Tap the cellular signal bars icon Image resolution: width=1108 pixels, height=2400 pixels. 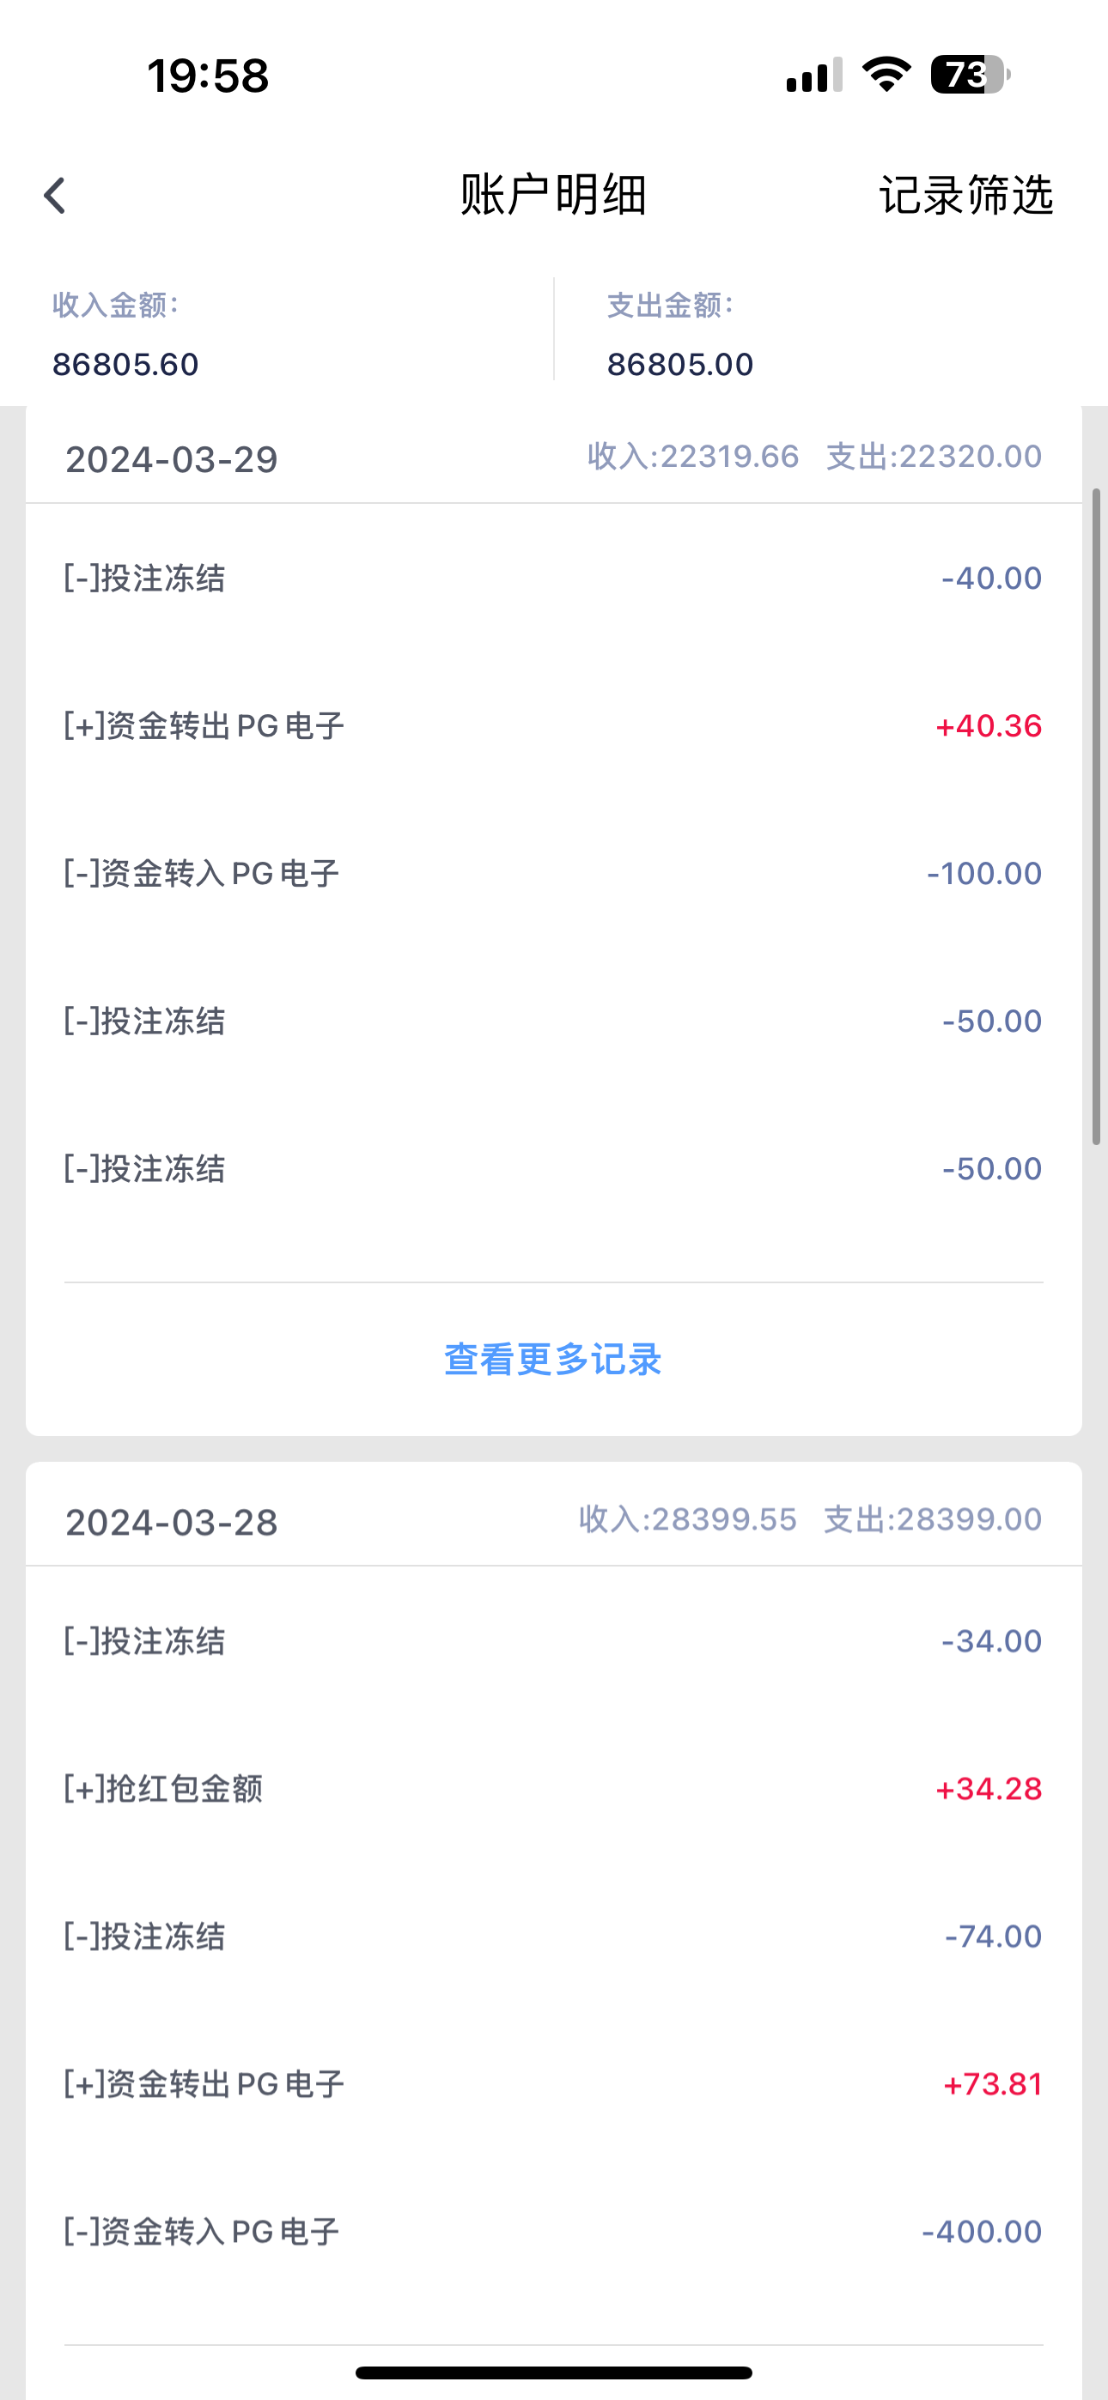click(x=814, y=75)
